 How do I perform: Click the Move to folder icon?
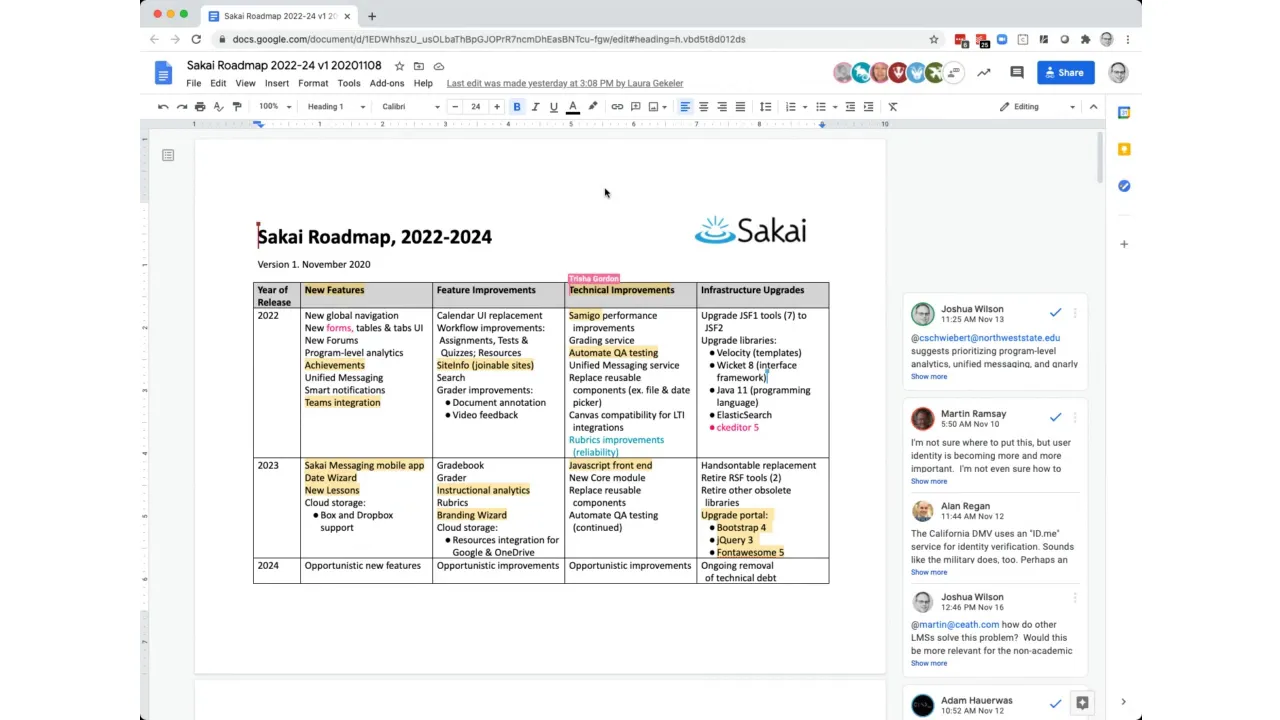point(419,66)
